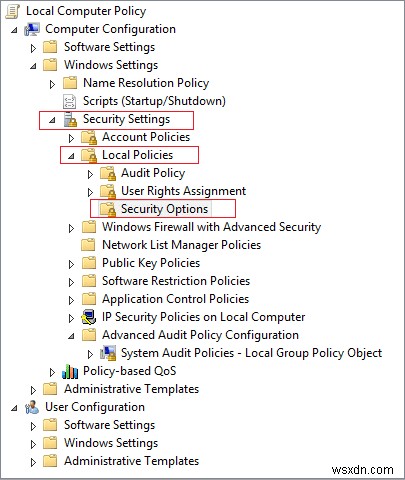Expand the Software Restriction Policies node
Screen dimensions: 405x480
point(71,282)
